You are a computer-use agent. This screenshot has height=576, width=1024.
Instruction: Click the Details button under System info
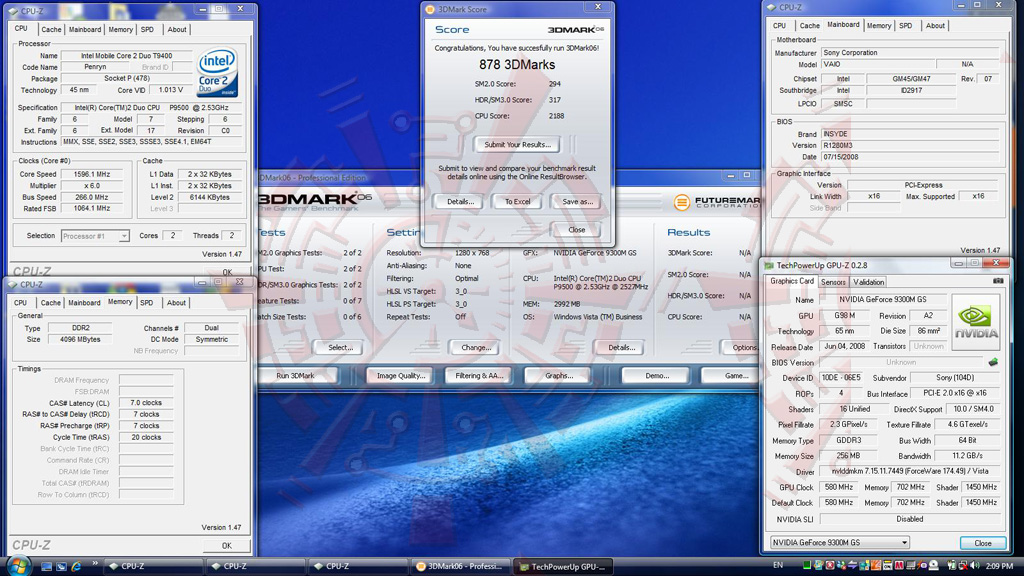point(621,347)
